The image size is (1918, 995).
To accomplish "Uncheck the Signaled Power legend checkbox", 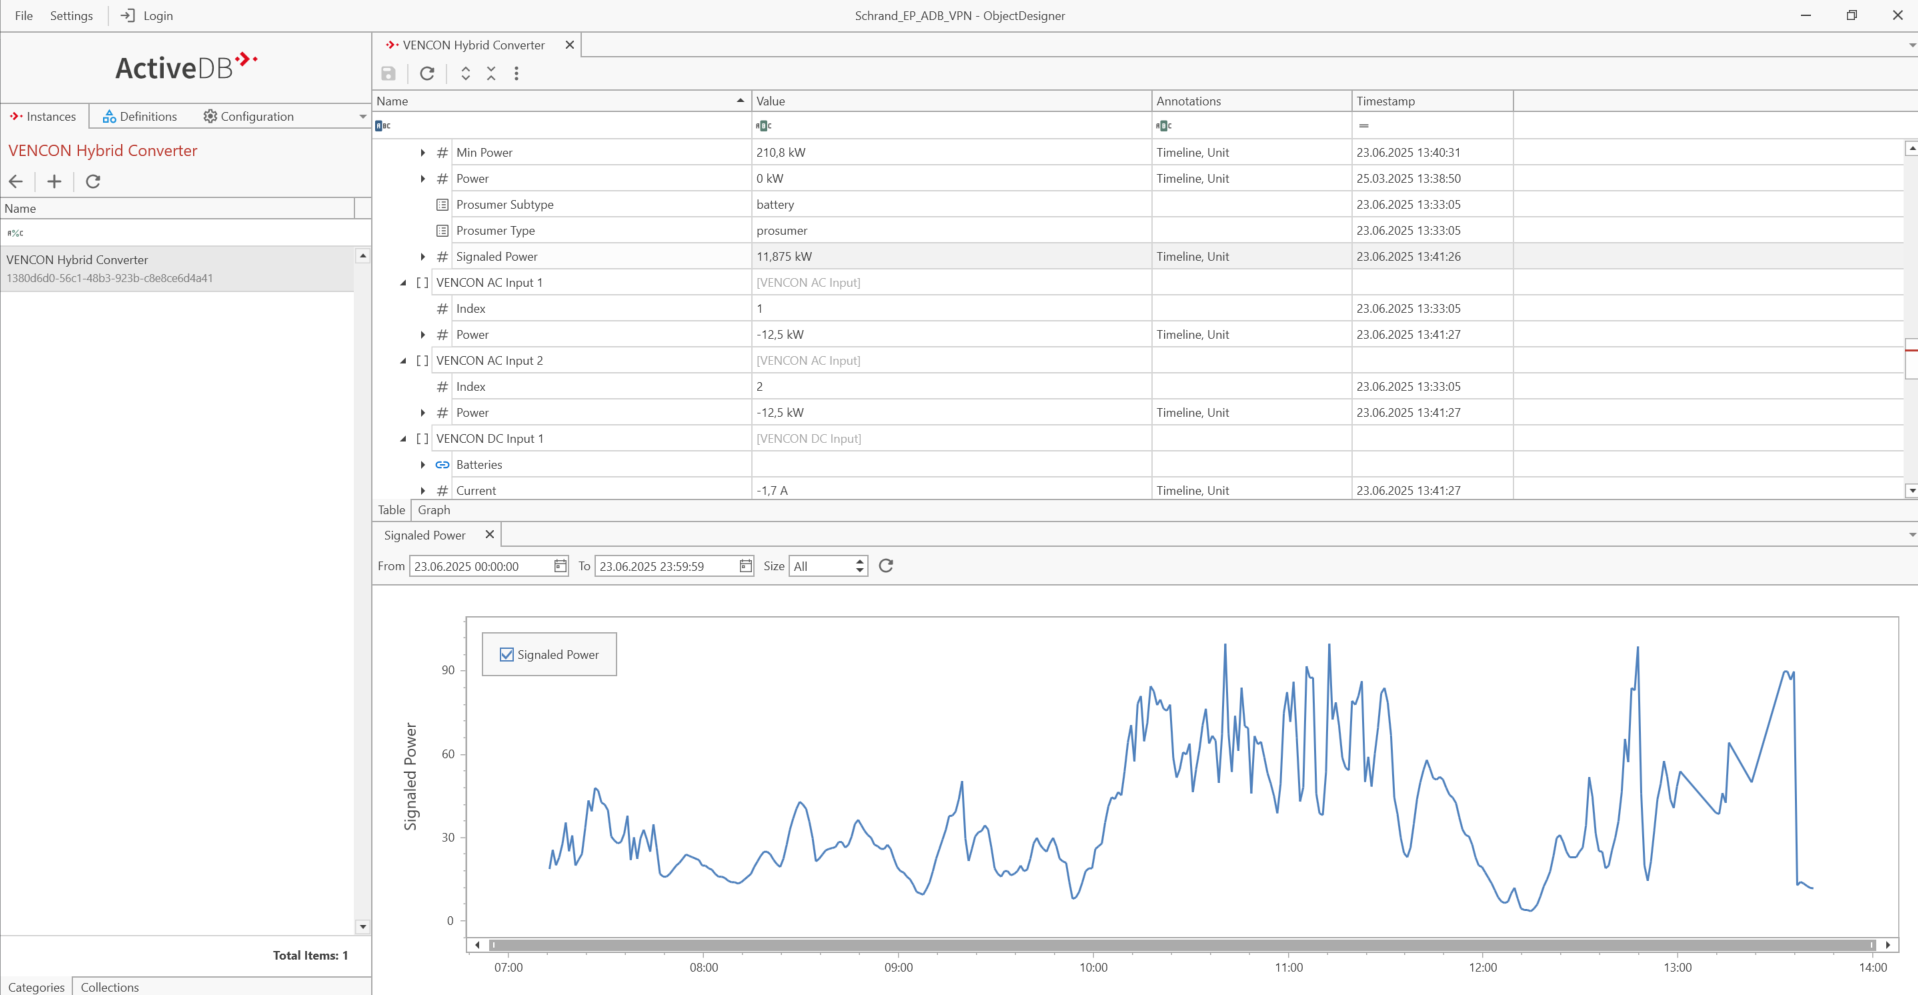I will 507,655.
